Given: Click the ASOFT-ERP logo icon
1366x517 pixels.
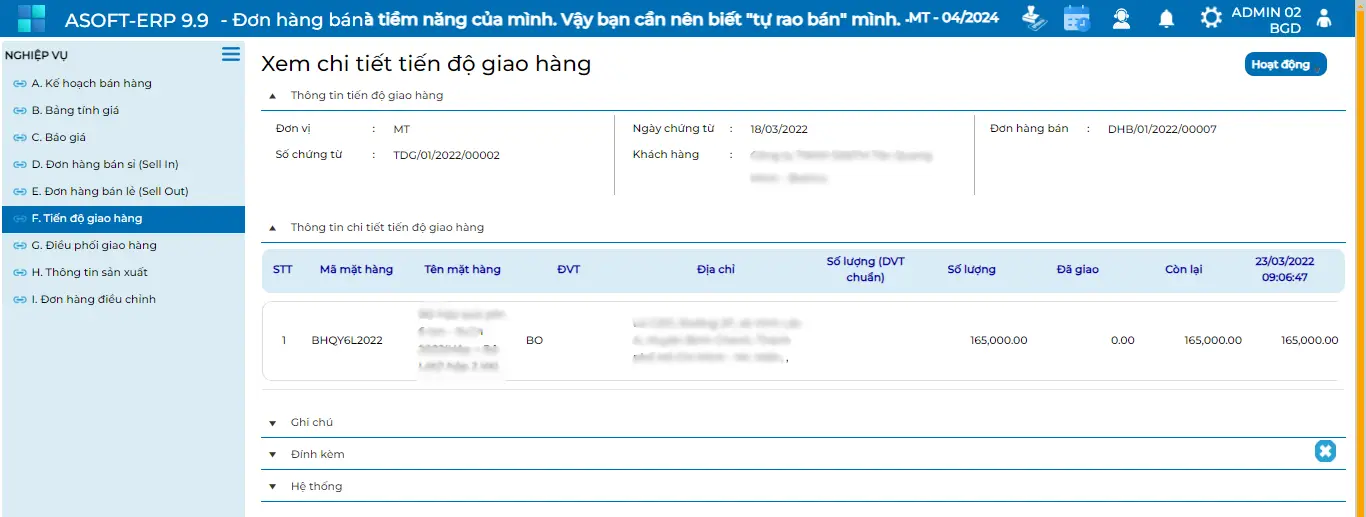Looking at the screenshot, I should [x=31, y=17].
